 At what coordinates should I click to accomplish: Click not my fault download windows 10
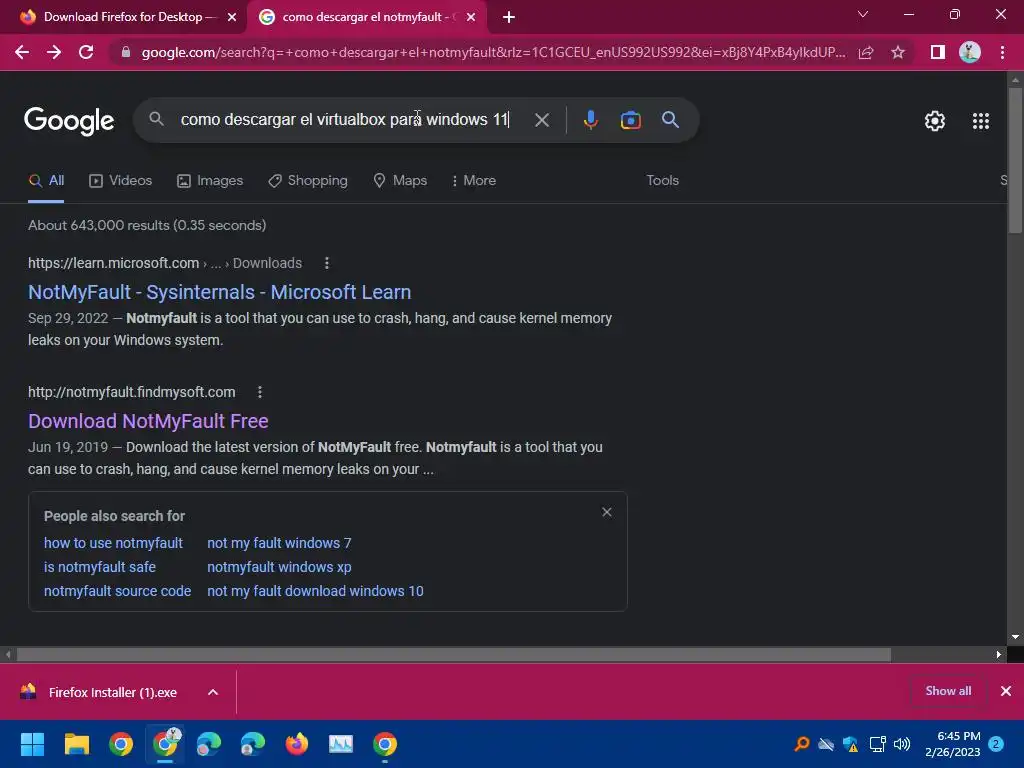(x=315, y=591)
